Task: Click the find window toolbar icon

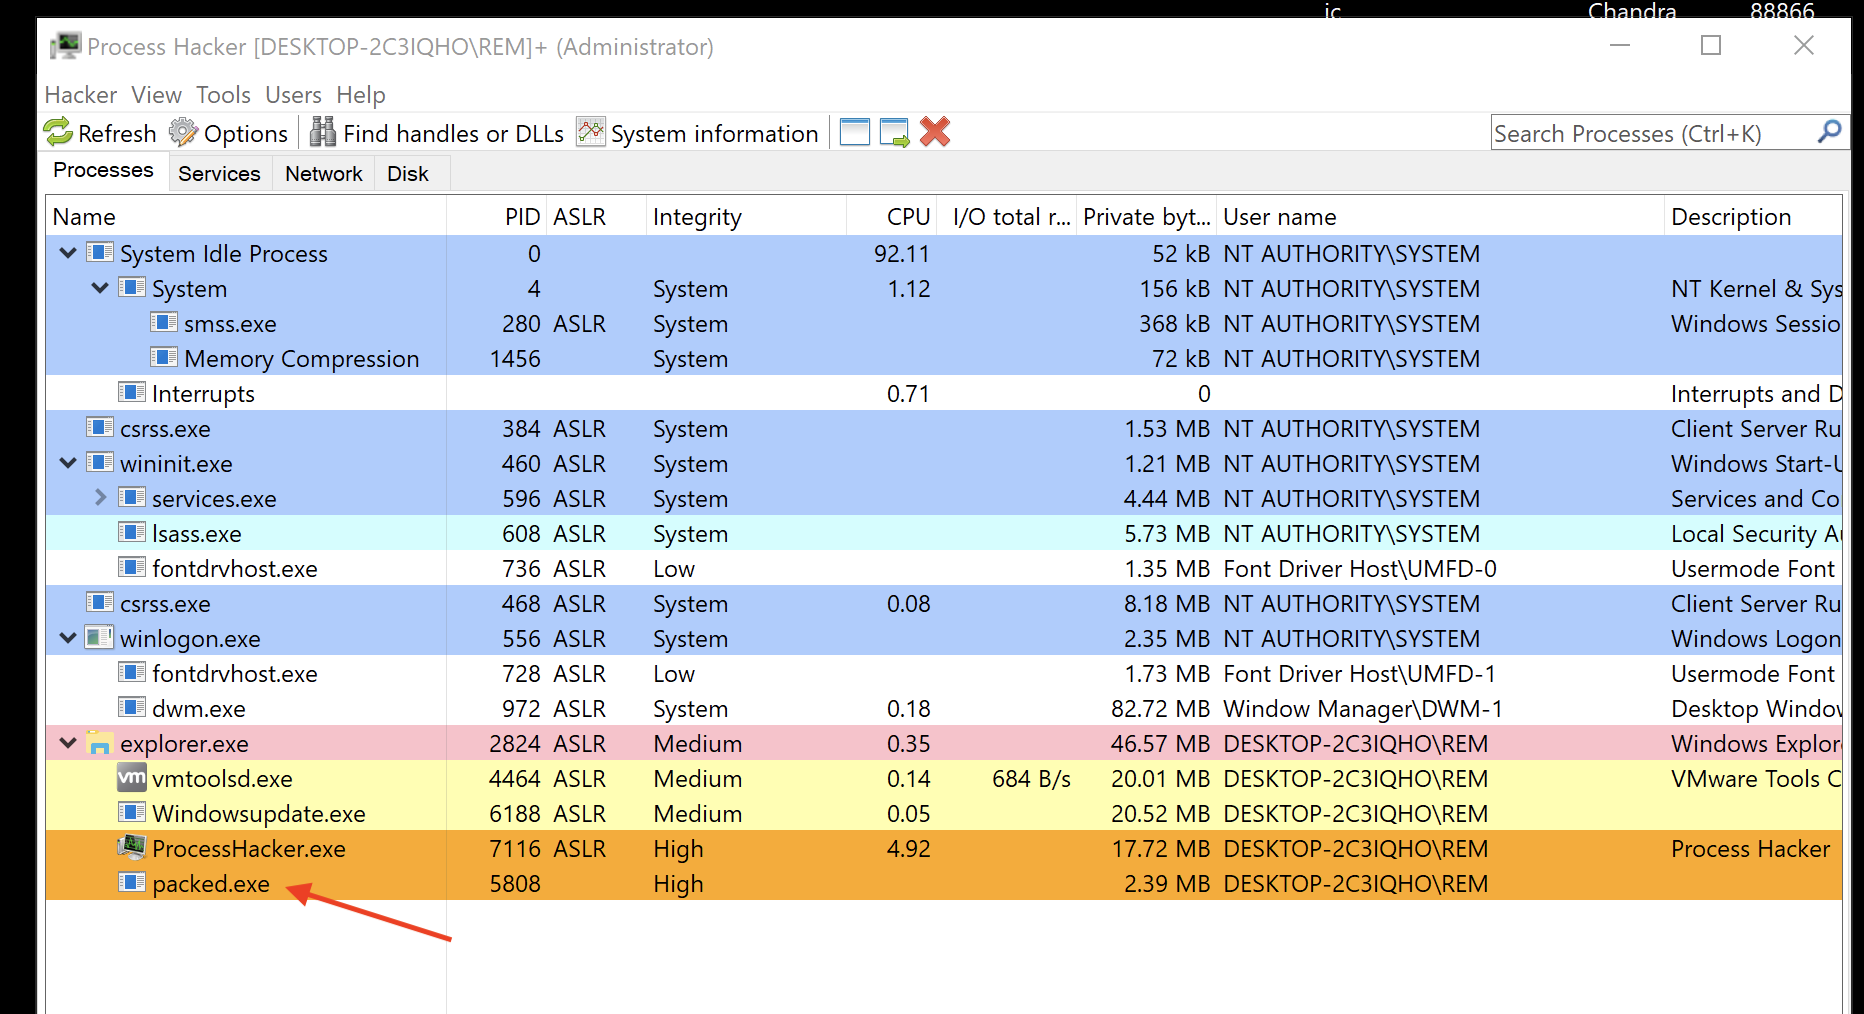Action: click(855, 132)
